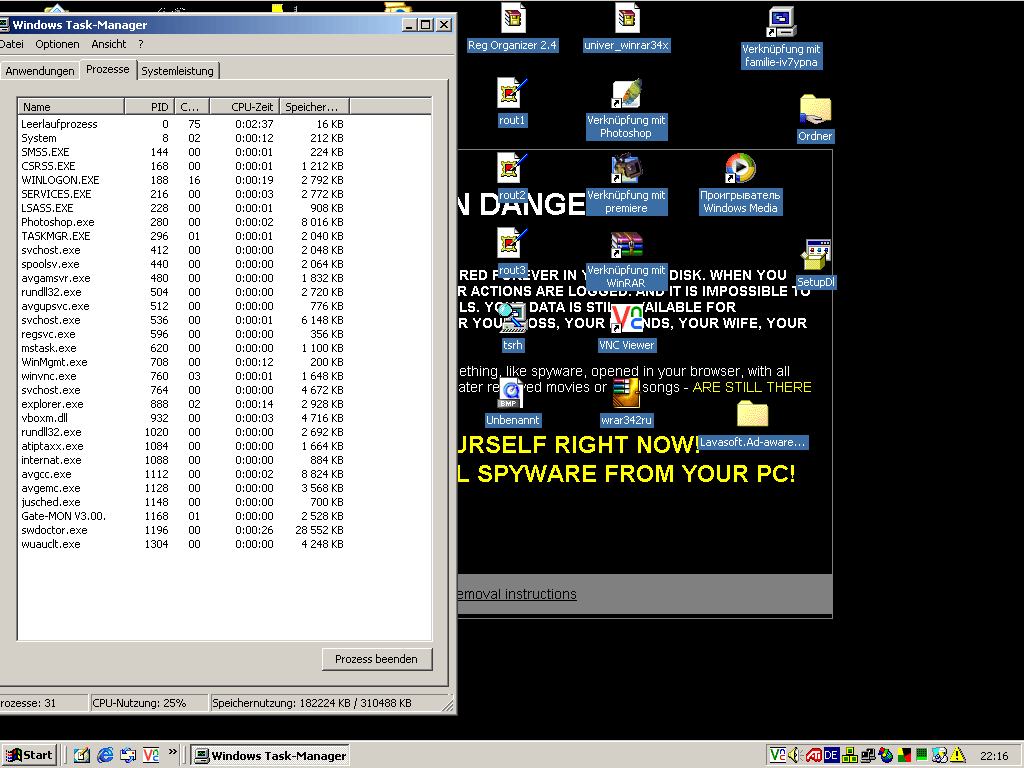
Task: Launch Outlook Express from Quick Launch
Action: [x=128, y=755]
